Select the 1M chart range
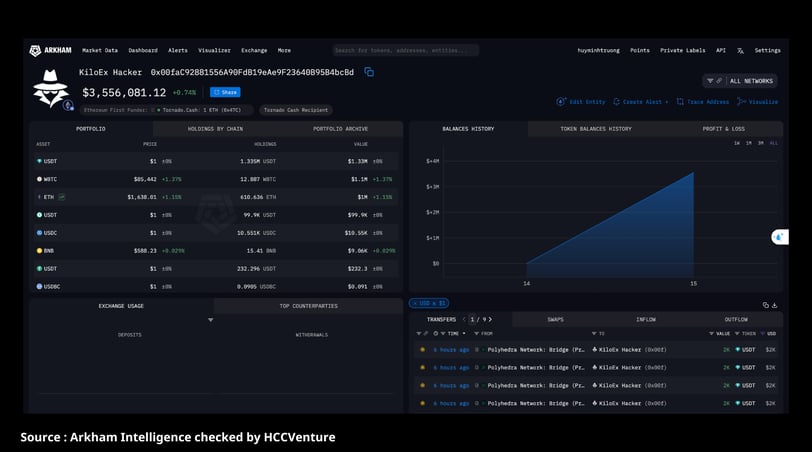812x452 pixels. (x=748, y=143)
